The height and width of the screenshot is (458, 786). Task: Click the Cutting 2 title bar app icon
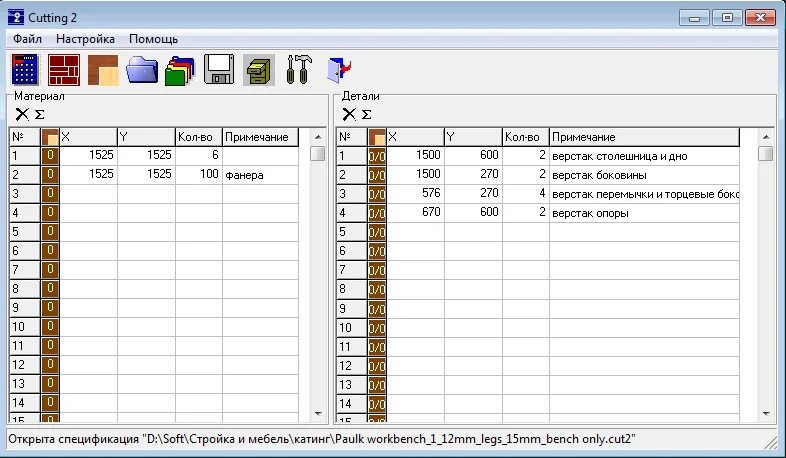16,17
